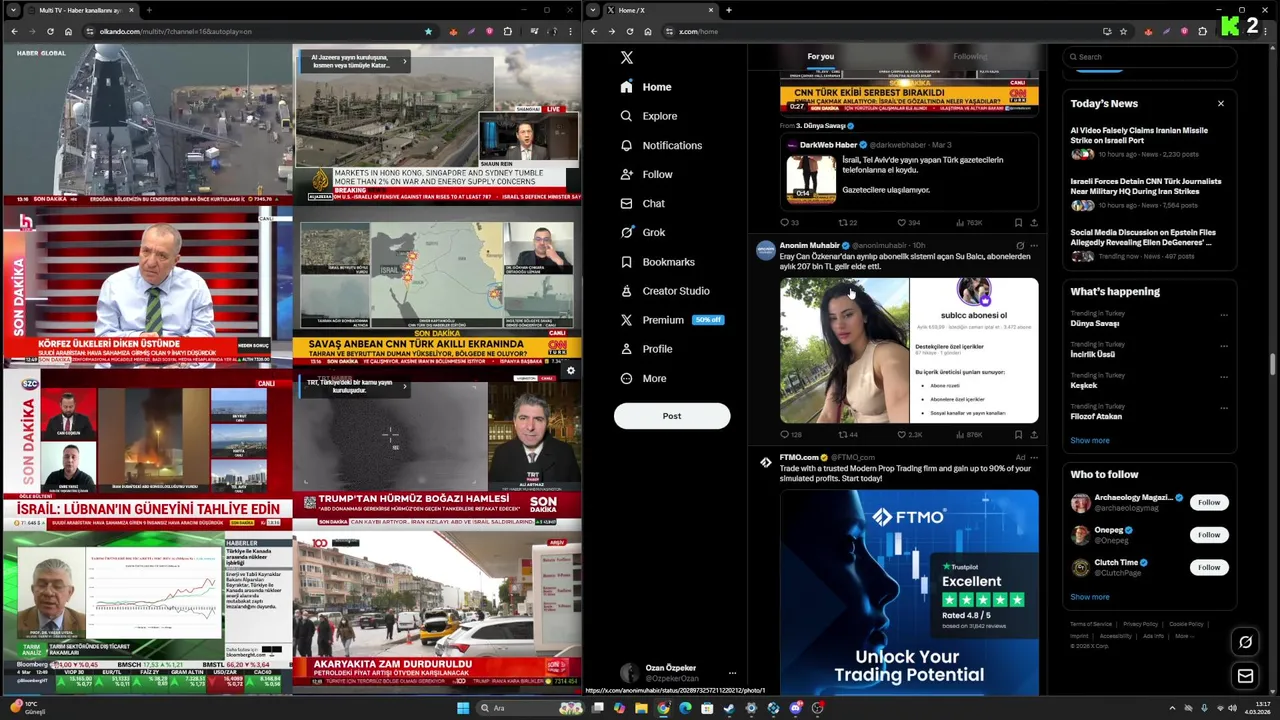
Task: Show more under What's happening
Action: point(1089,440)
